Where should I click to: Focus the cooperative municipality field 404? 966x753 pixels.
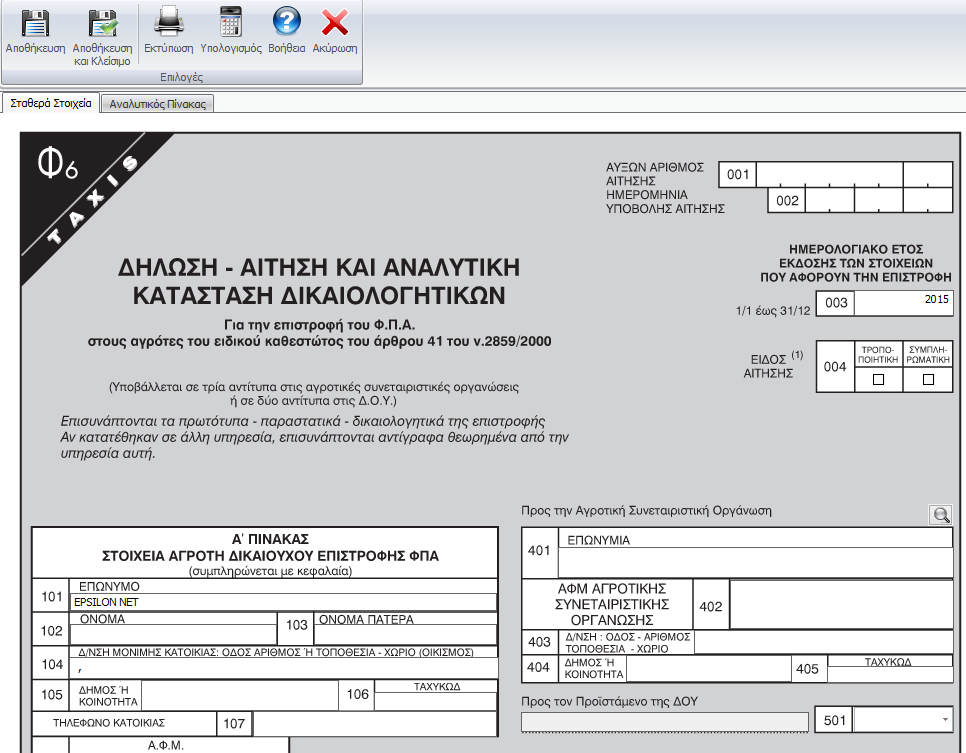coord(708,669)
